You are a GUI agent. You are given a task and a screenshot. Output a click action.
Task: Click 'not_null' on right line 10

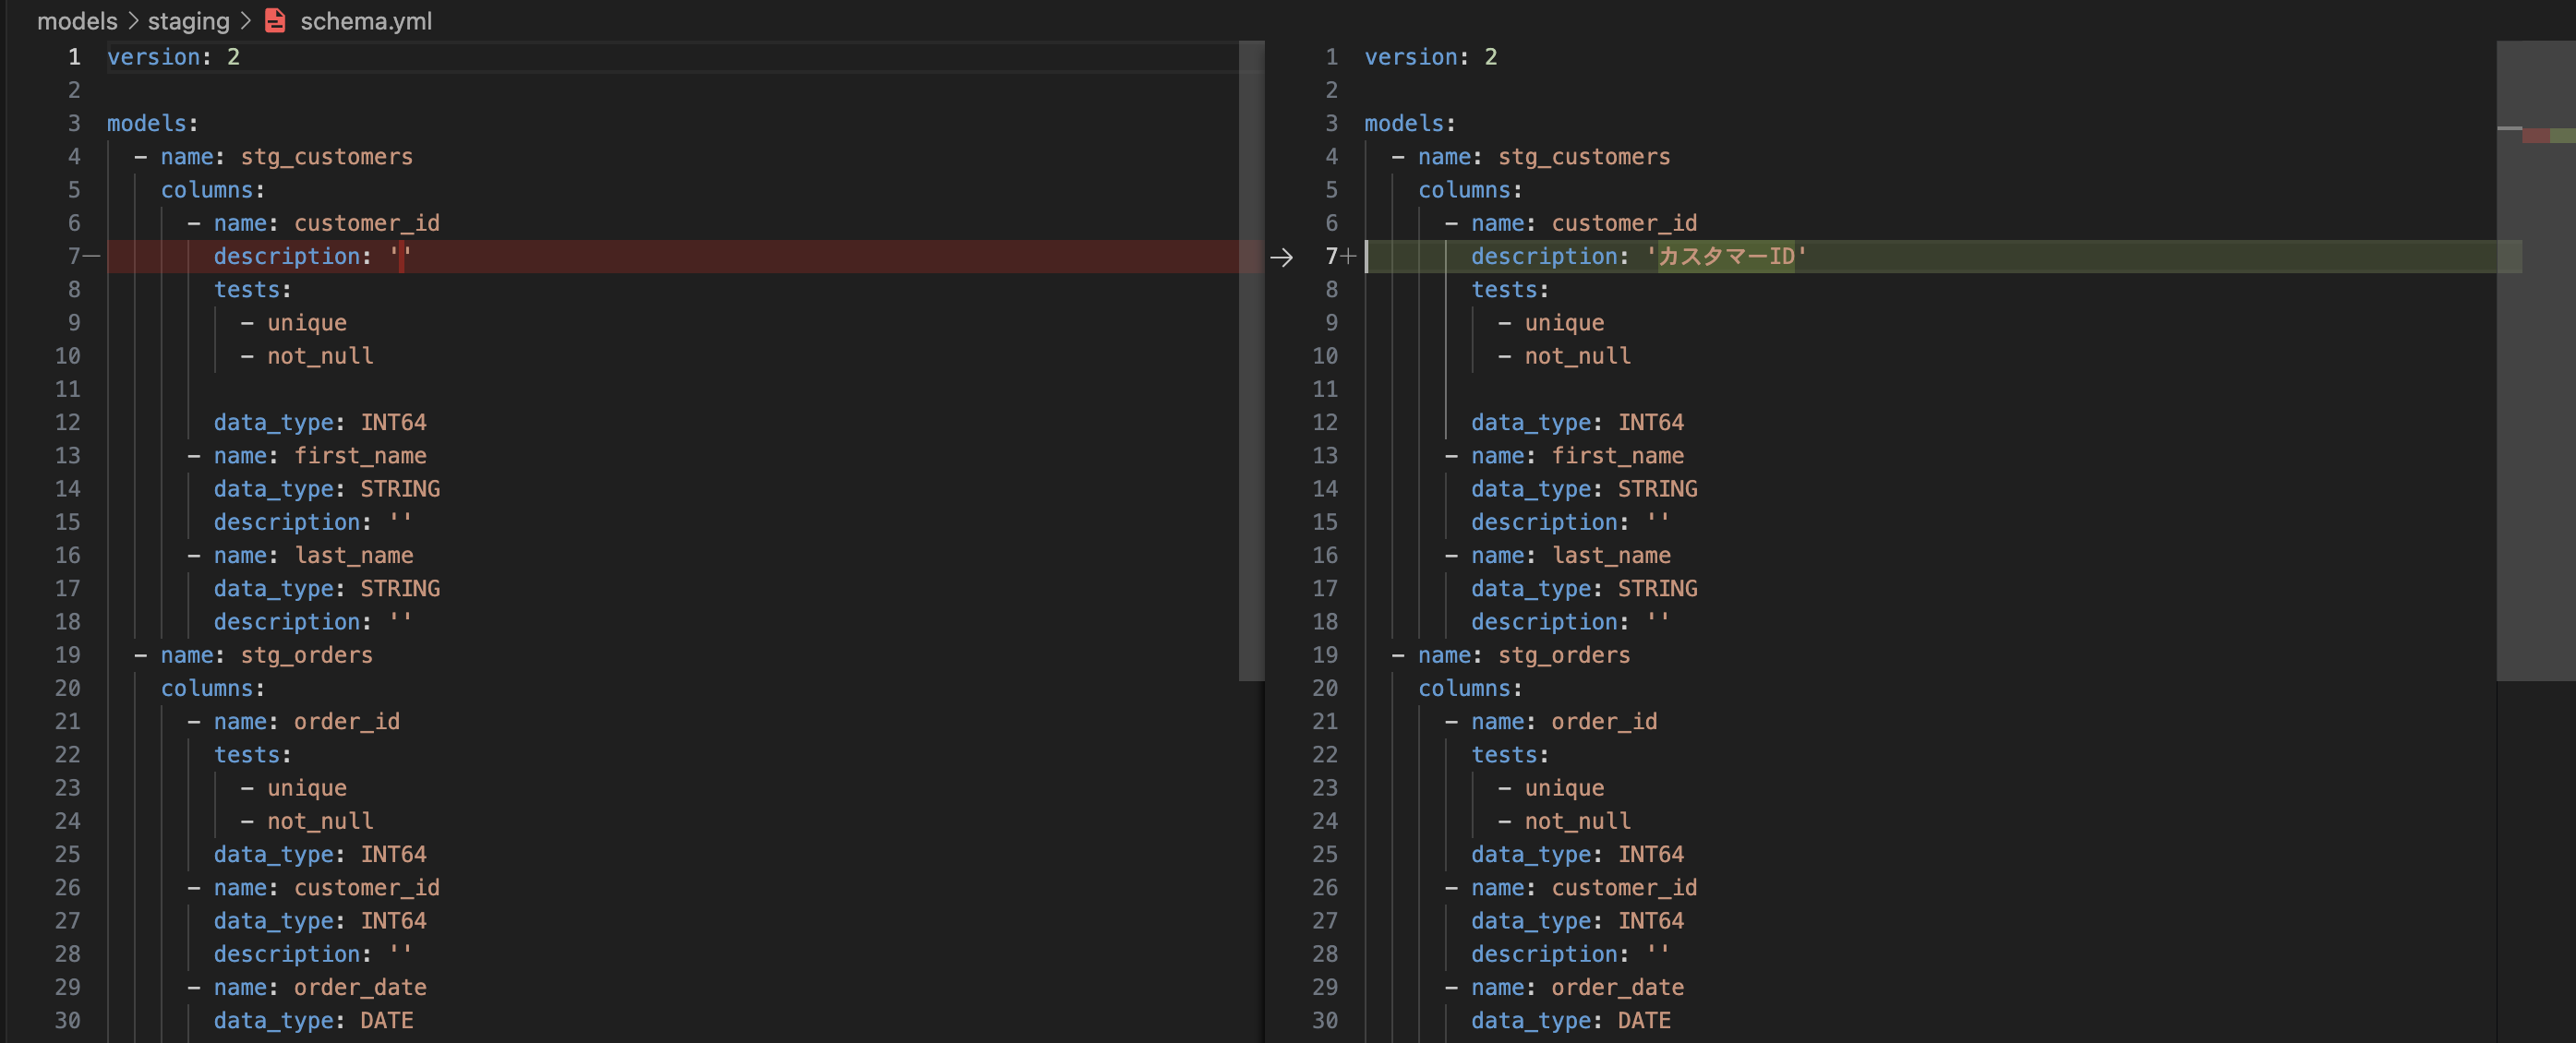1578,357
